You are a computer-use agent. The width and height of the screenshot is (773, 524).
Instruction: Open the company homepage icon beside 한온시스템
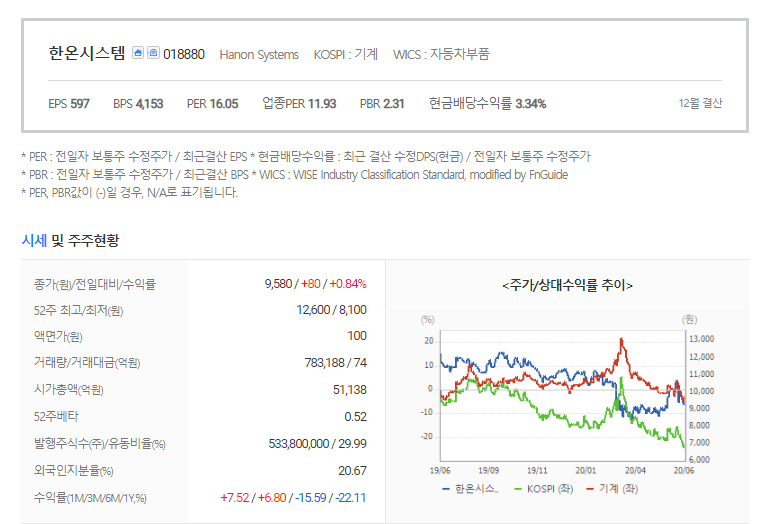pyautogui.click(x=138, y=53)
